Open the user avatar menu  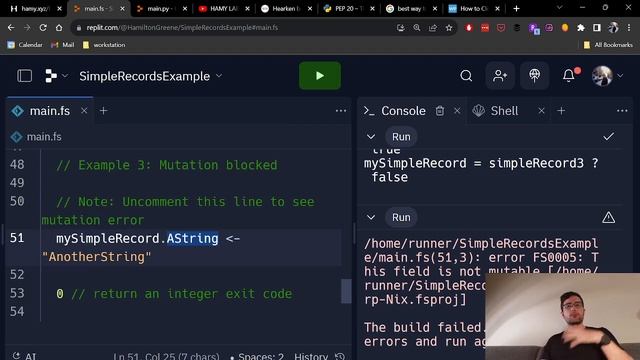[607, 76]
